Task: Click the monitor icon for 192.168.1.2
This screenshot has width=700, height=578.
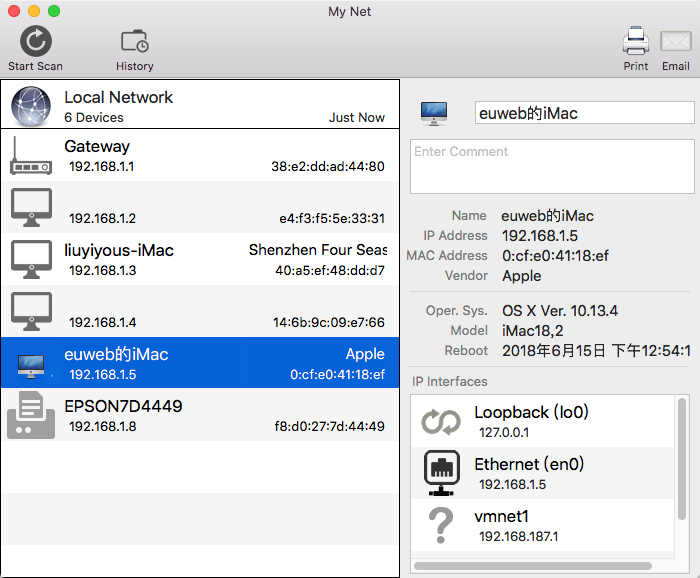Action: pos(31,208)
